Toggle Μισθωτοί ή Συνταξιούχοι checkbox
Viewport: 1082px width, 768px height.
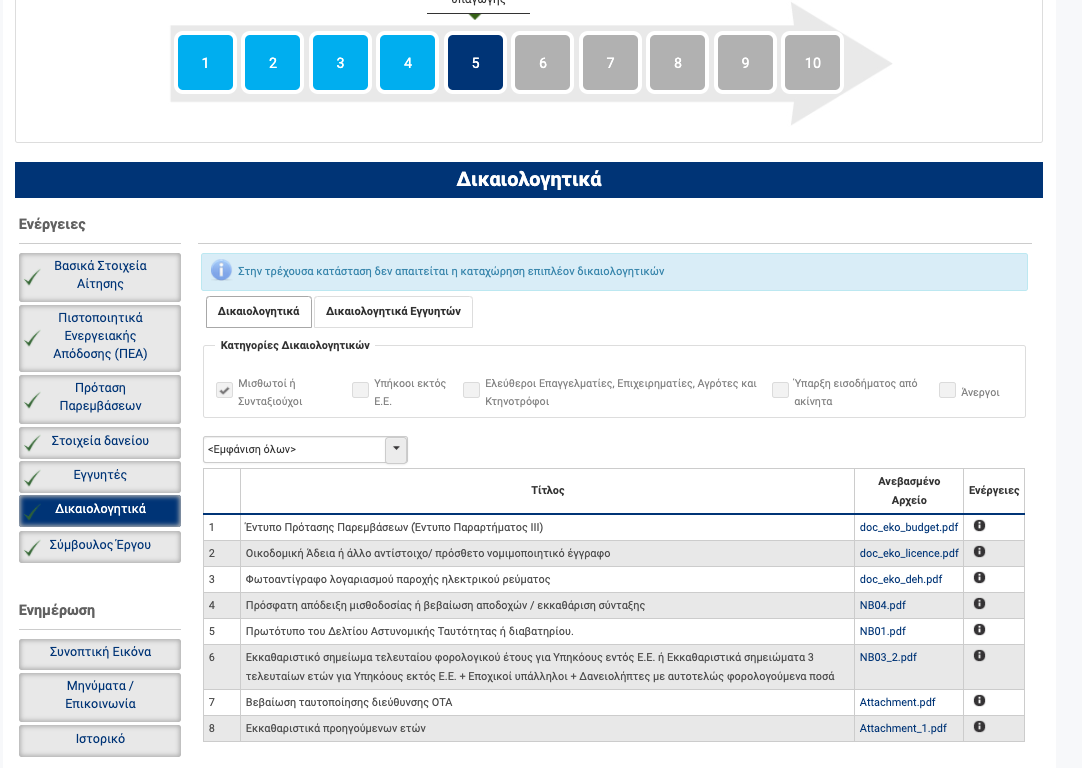tap(224, 390)
